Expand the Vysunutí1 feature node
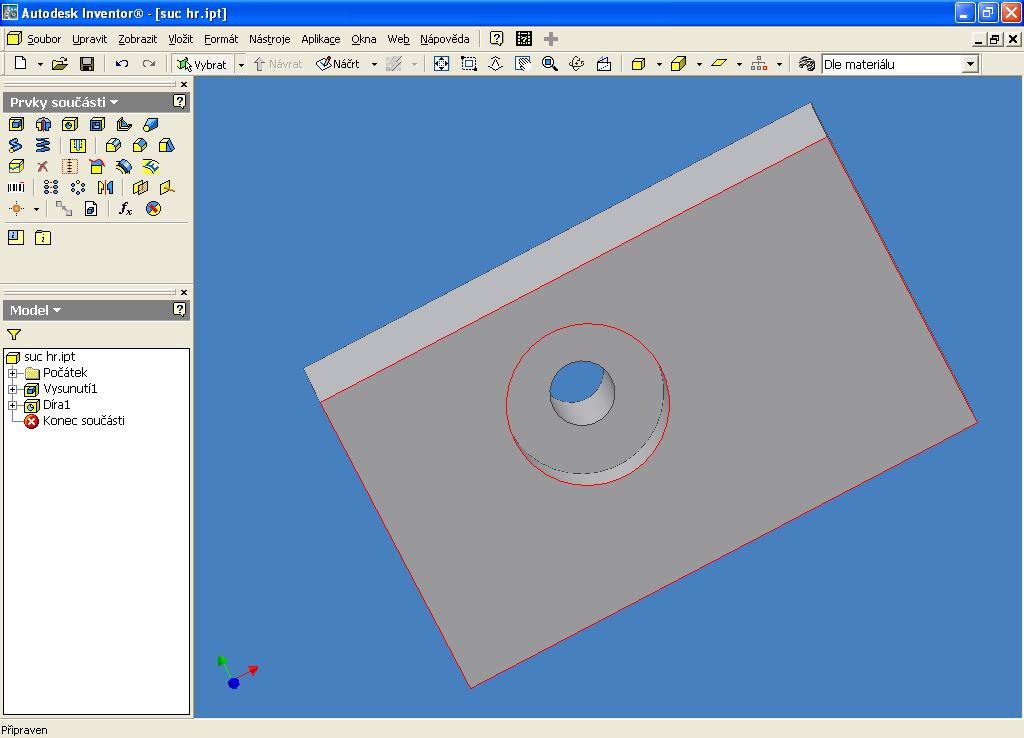This screenshot has width=1024, height=738. pos(13,389)
